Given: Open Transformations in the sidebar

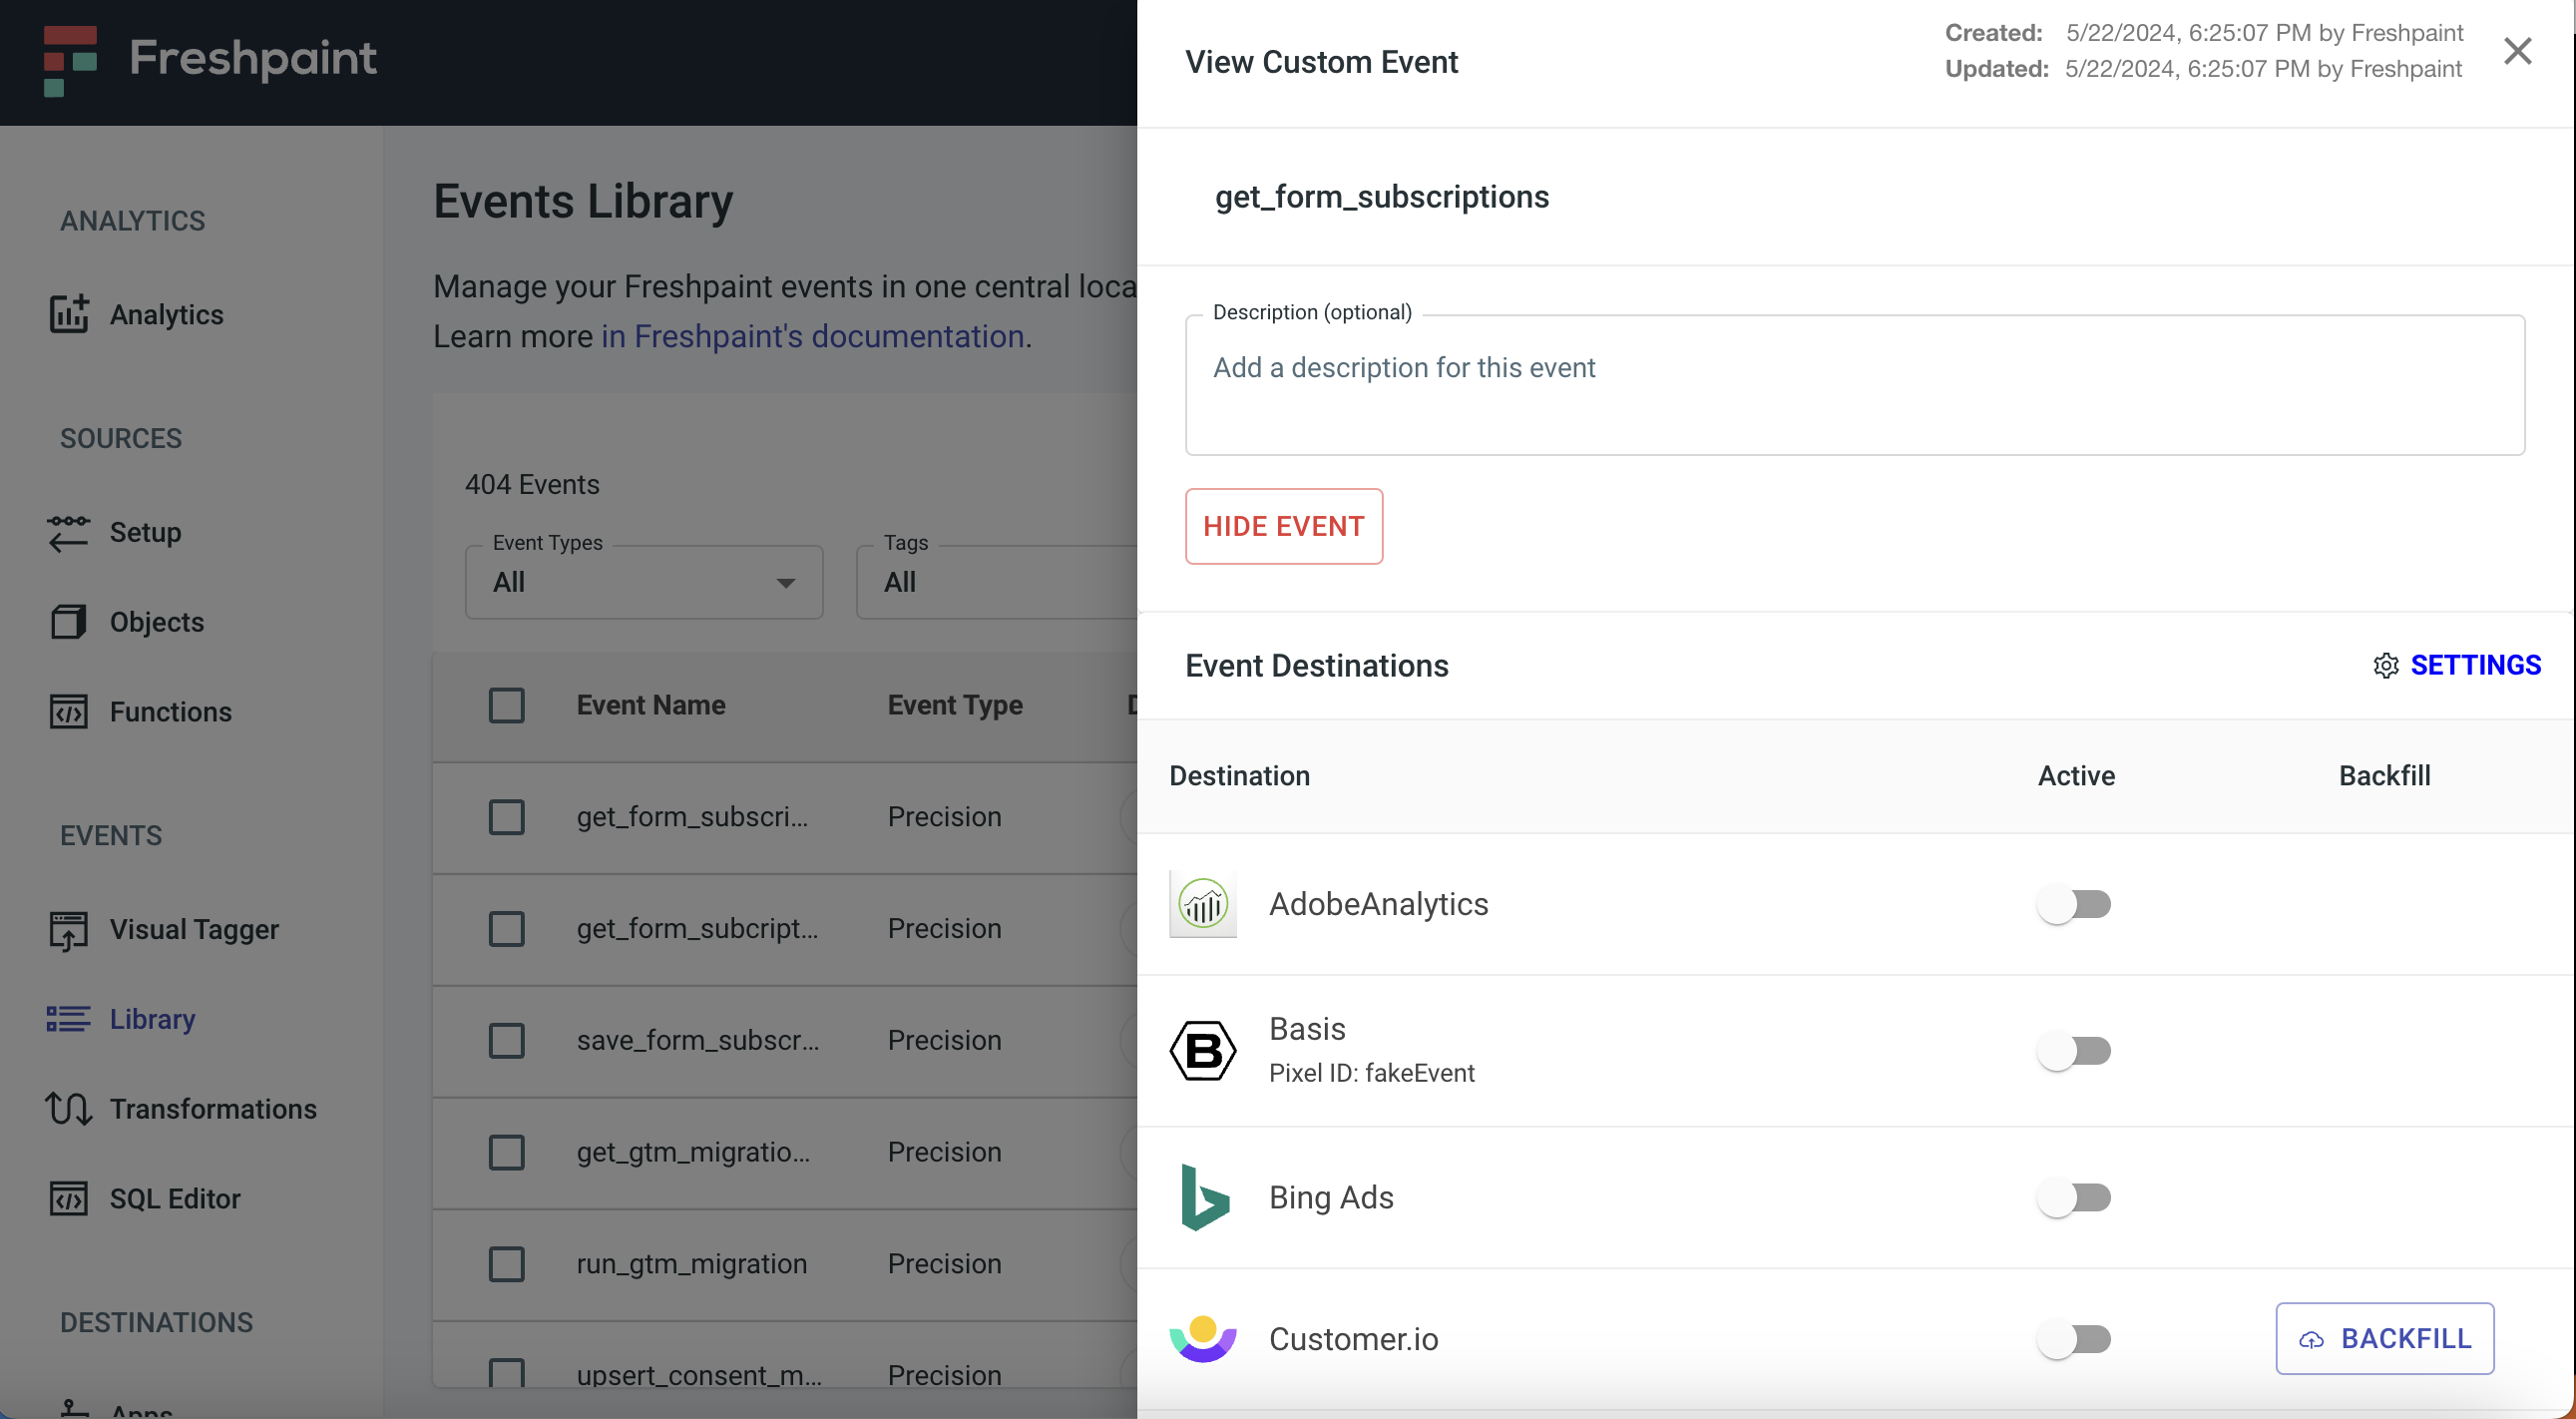Looking at the screenshot, I should click(213, 1109).
